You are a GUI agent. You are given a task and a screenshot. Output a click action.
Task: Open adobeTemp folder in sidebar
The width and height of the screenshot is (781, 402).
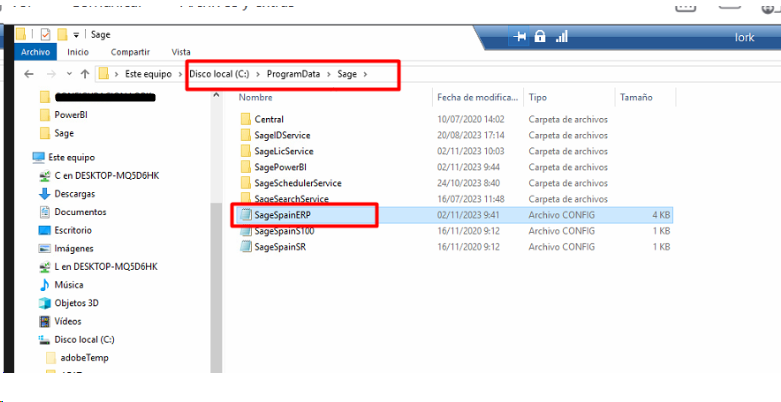(x=85, y=358)
